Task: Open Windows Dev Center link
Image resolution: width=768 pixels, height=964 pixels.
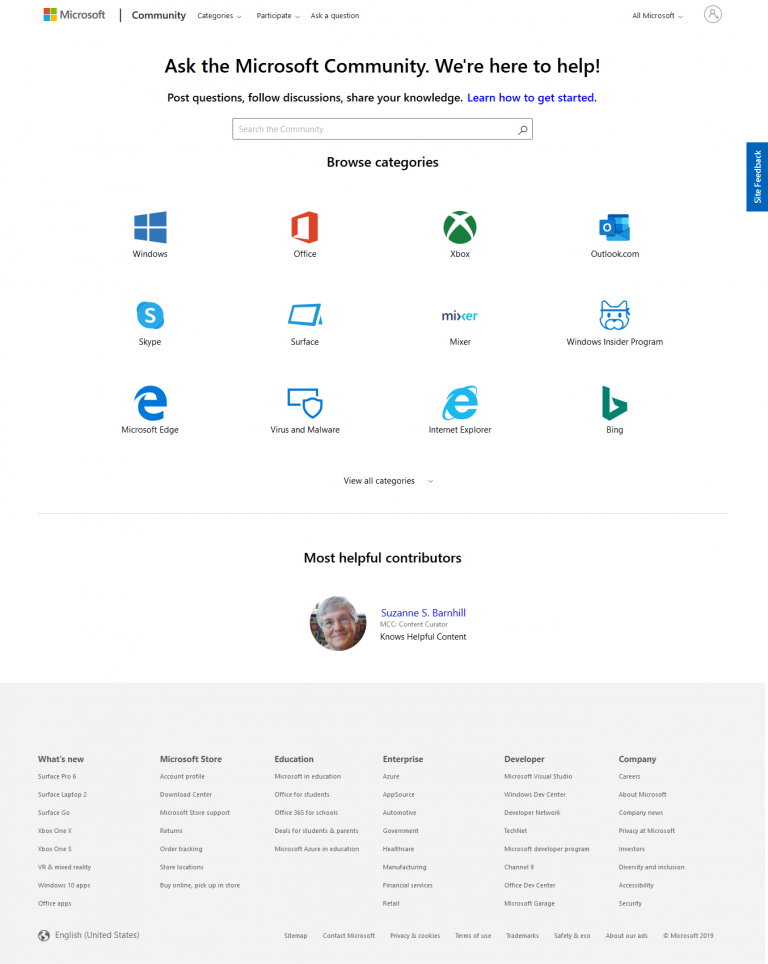Action: click(535, 794)
